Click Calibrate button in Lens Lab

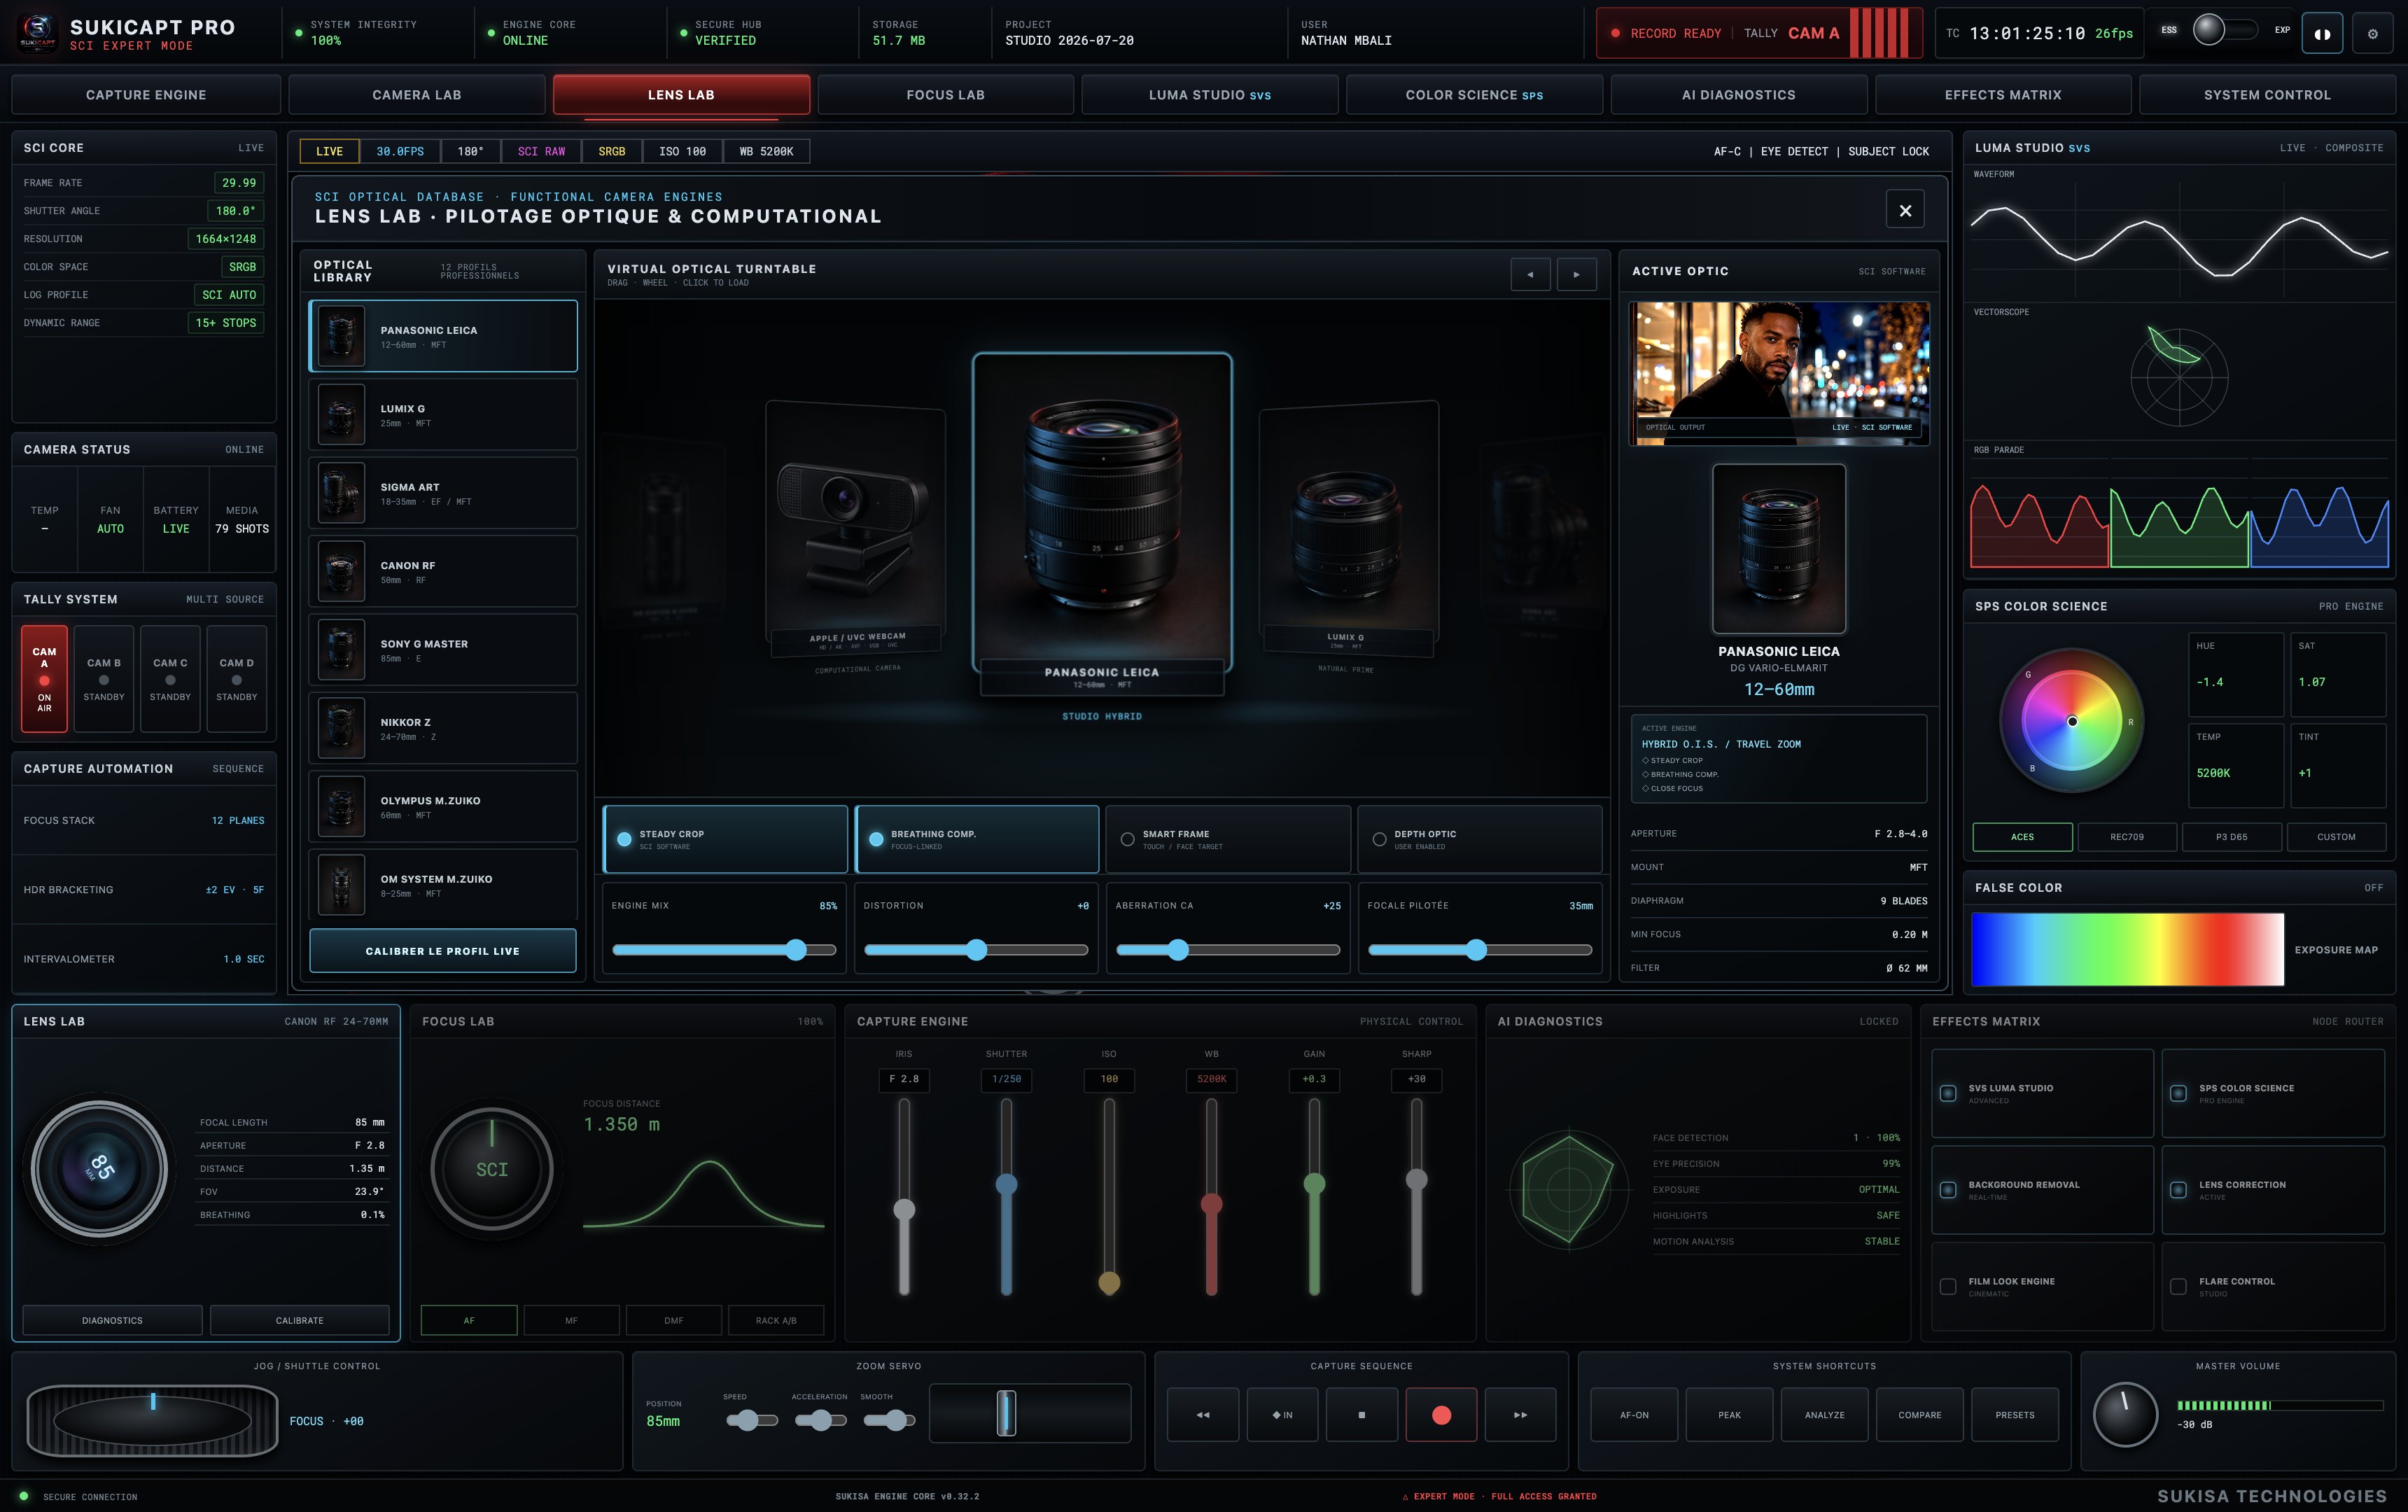click(299, 1320)
